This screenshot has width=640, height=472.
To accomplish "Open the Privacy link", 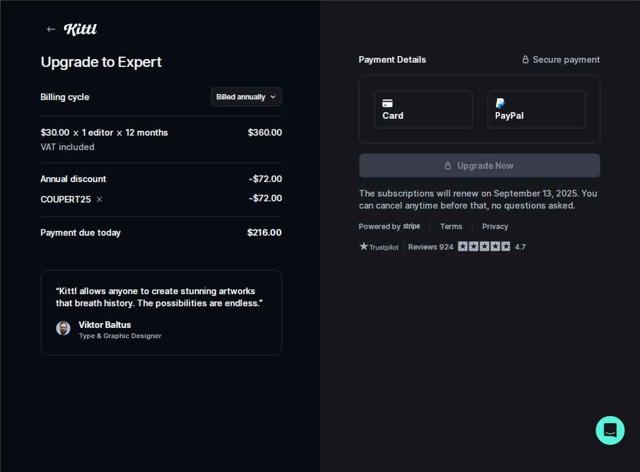I will (x=495, y=226).
